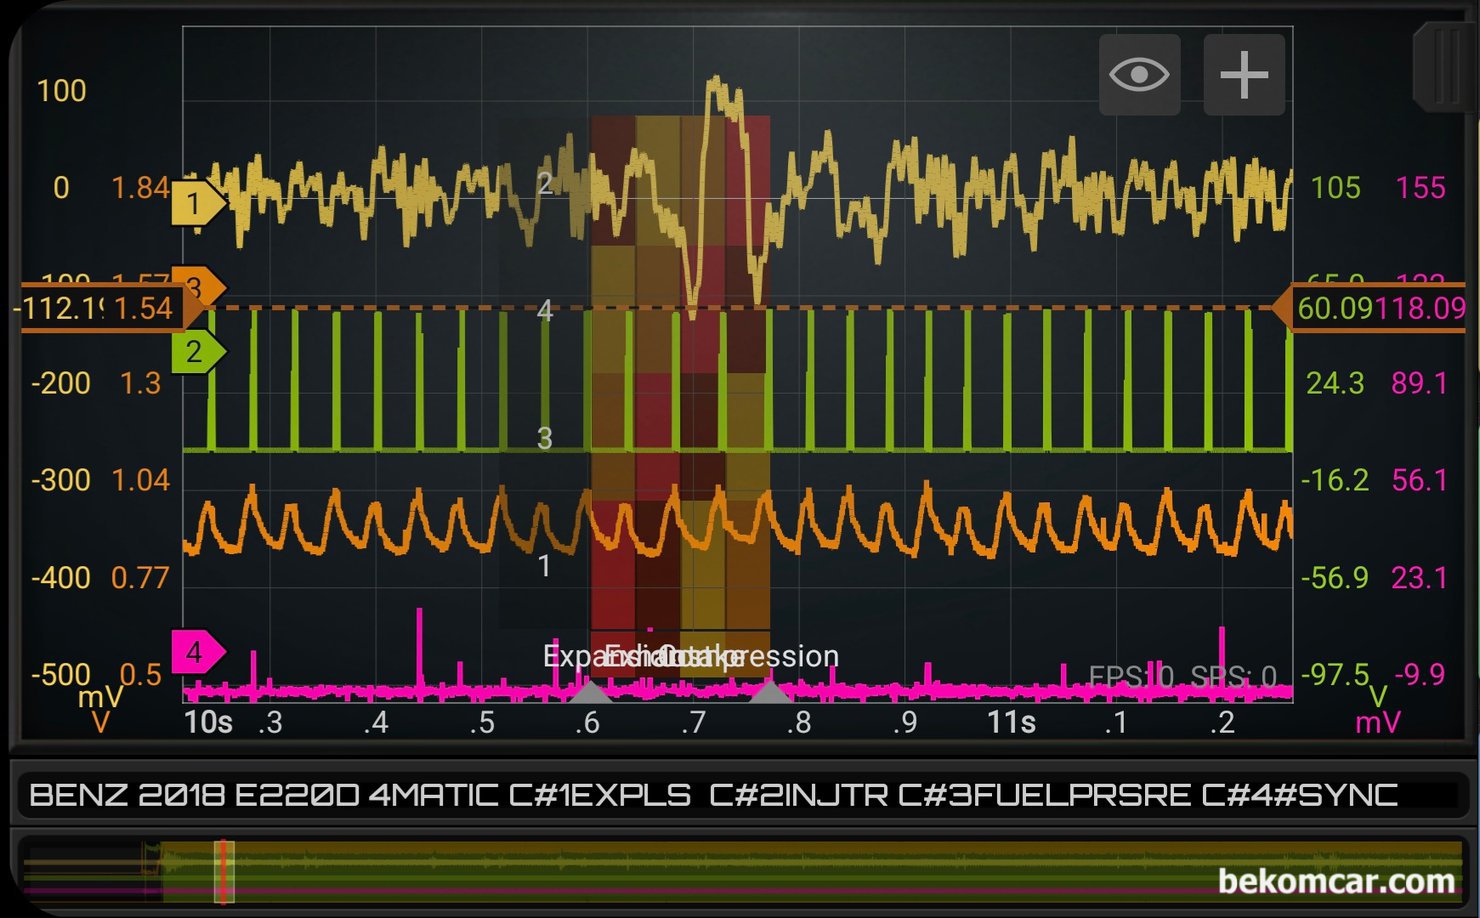Select magenta channel 4 marker
1480x918 pixels.
tap(197, 652)
